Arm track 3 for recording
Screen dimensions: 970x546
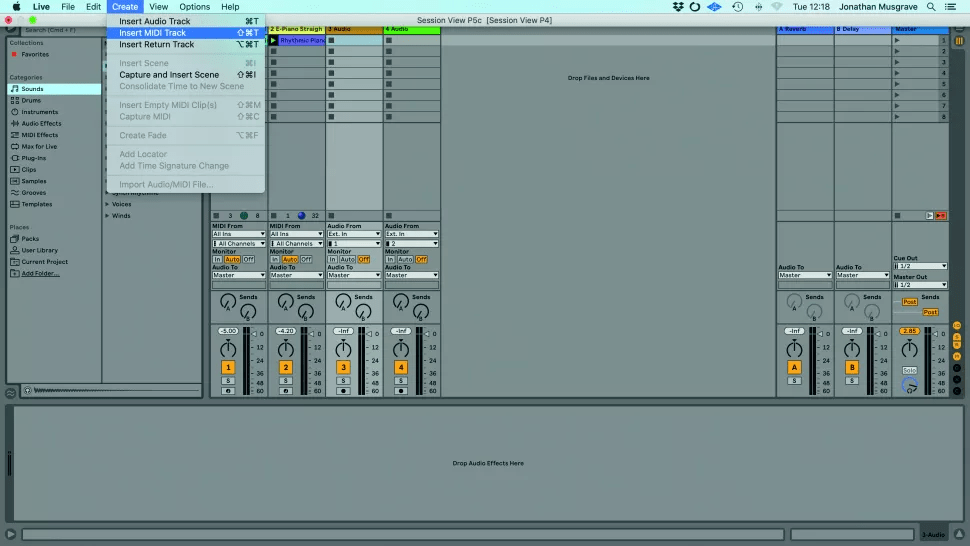(x=343, y=391)
